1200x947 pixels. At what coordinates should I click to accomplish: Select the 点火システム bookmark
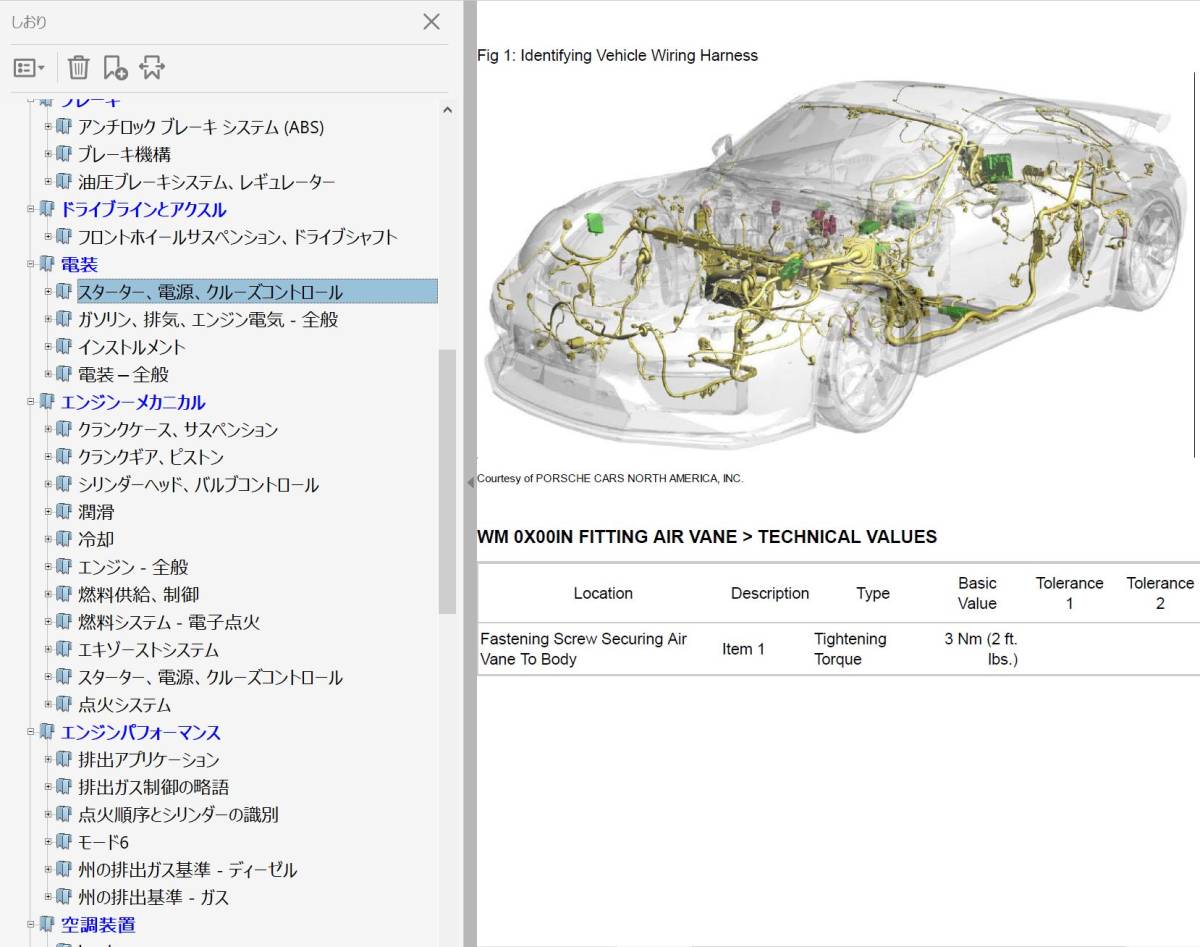pyautogui.click(x=124, y=705)
